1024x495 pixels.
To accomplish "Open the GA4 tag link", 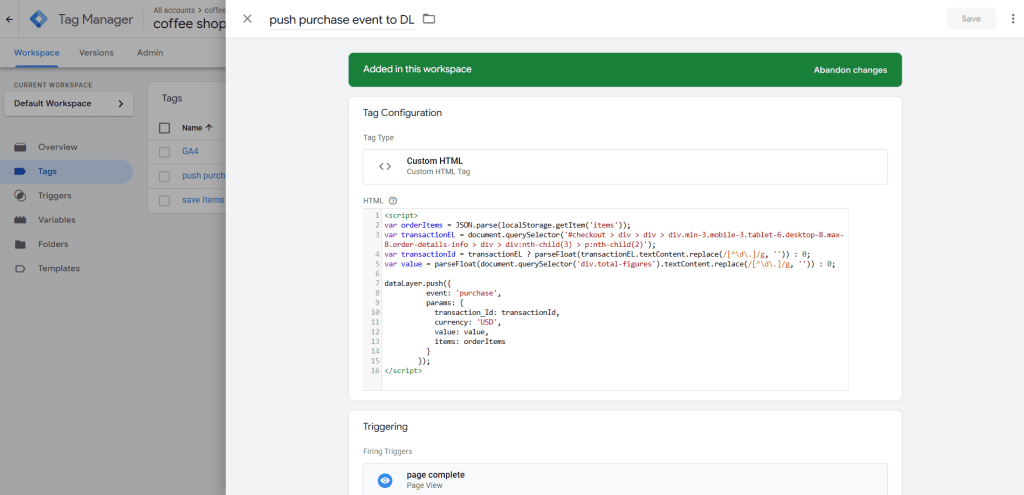I will 191,152.
